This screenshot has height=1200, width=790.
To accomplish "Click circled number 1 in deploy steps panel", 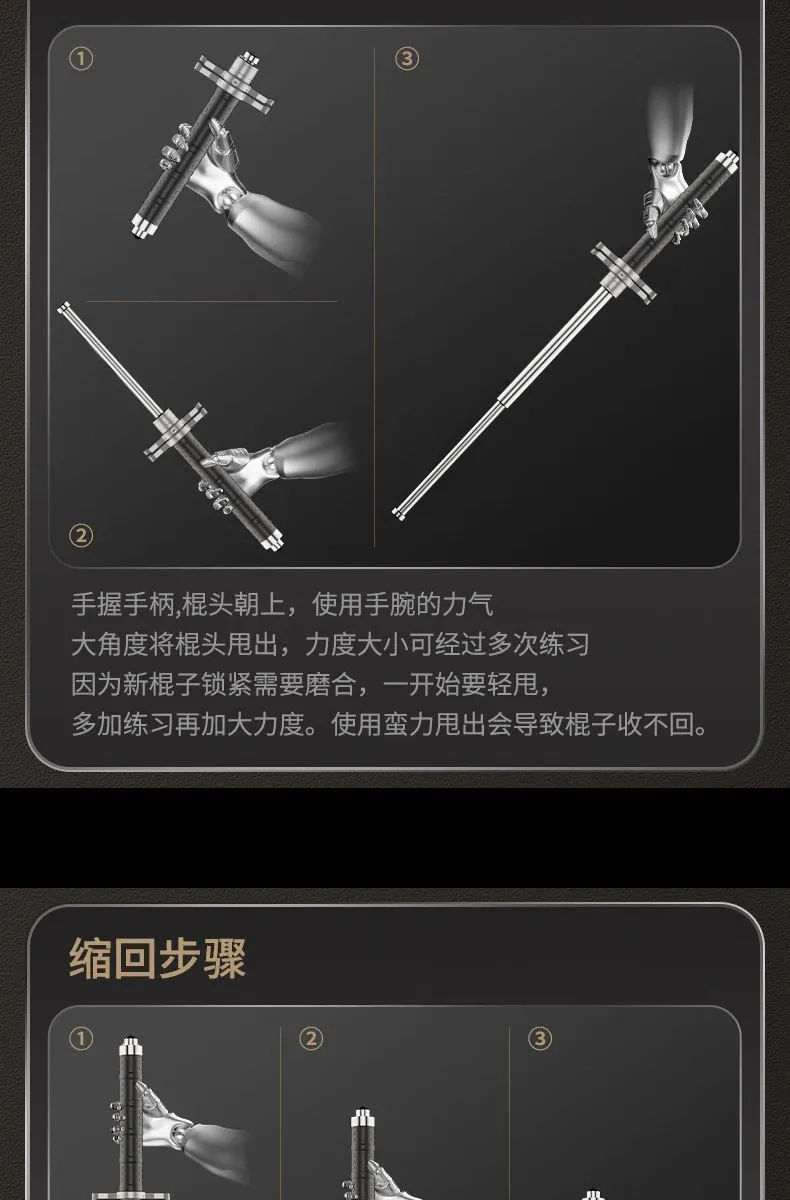I will coord(81,59).
